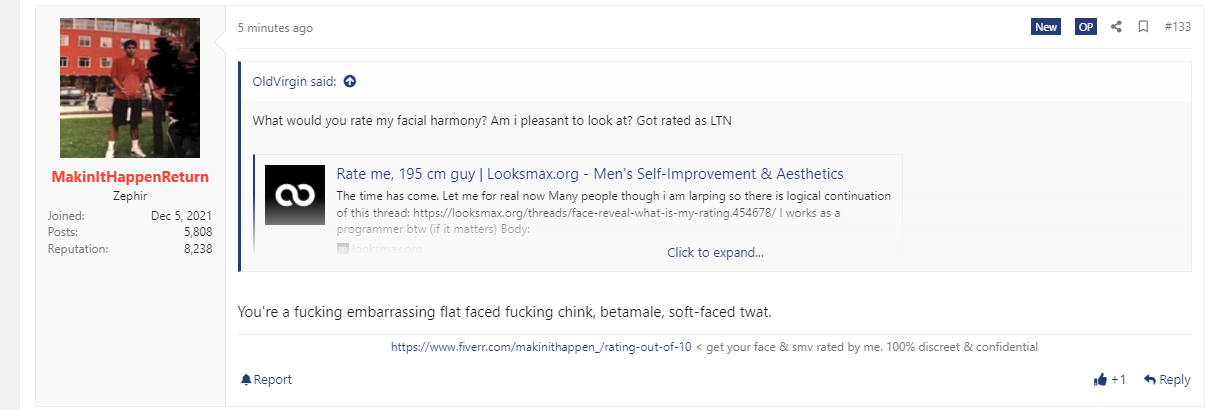The height and width of the screenshot is (410, 1217).
Task: Jump to OldVirgin's original post via arrow icon
Action: [350, 81]
